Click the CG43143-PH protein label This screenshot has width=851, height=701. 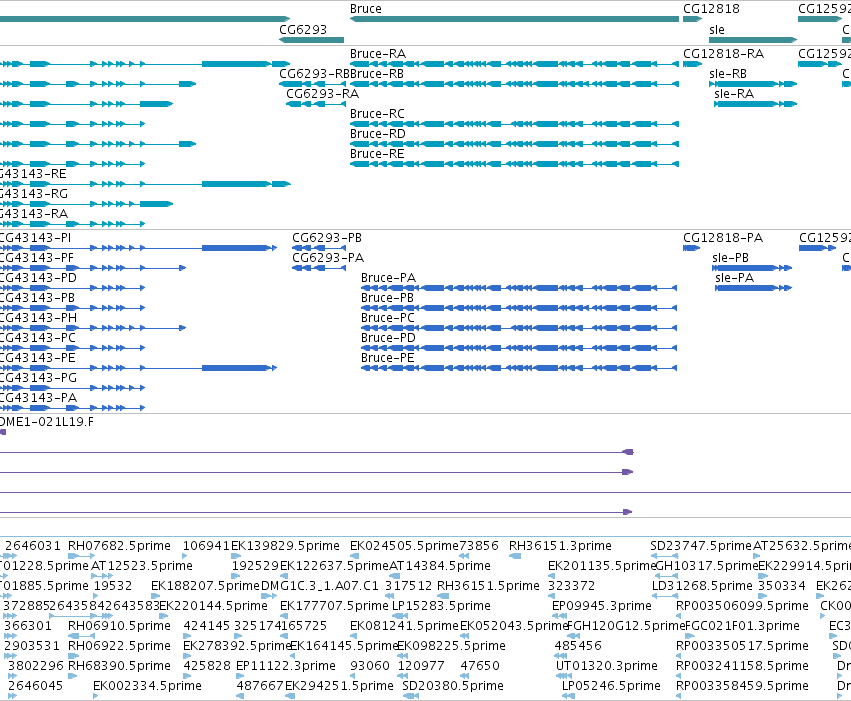tap(38, 318)
